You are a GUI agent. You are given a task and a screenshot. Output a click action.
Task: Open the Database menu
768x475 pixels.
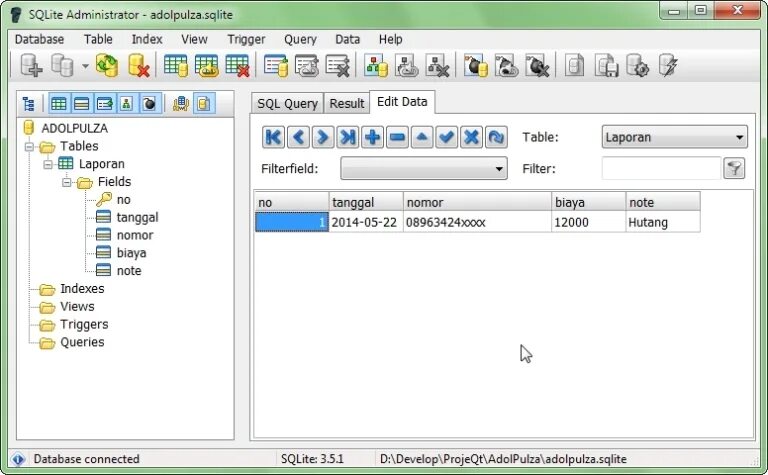39,39
